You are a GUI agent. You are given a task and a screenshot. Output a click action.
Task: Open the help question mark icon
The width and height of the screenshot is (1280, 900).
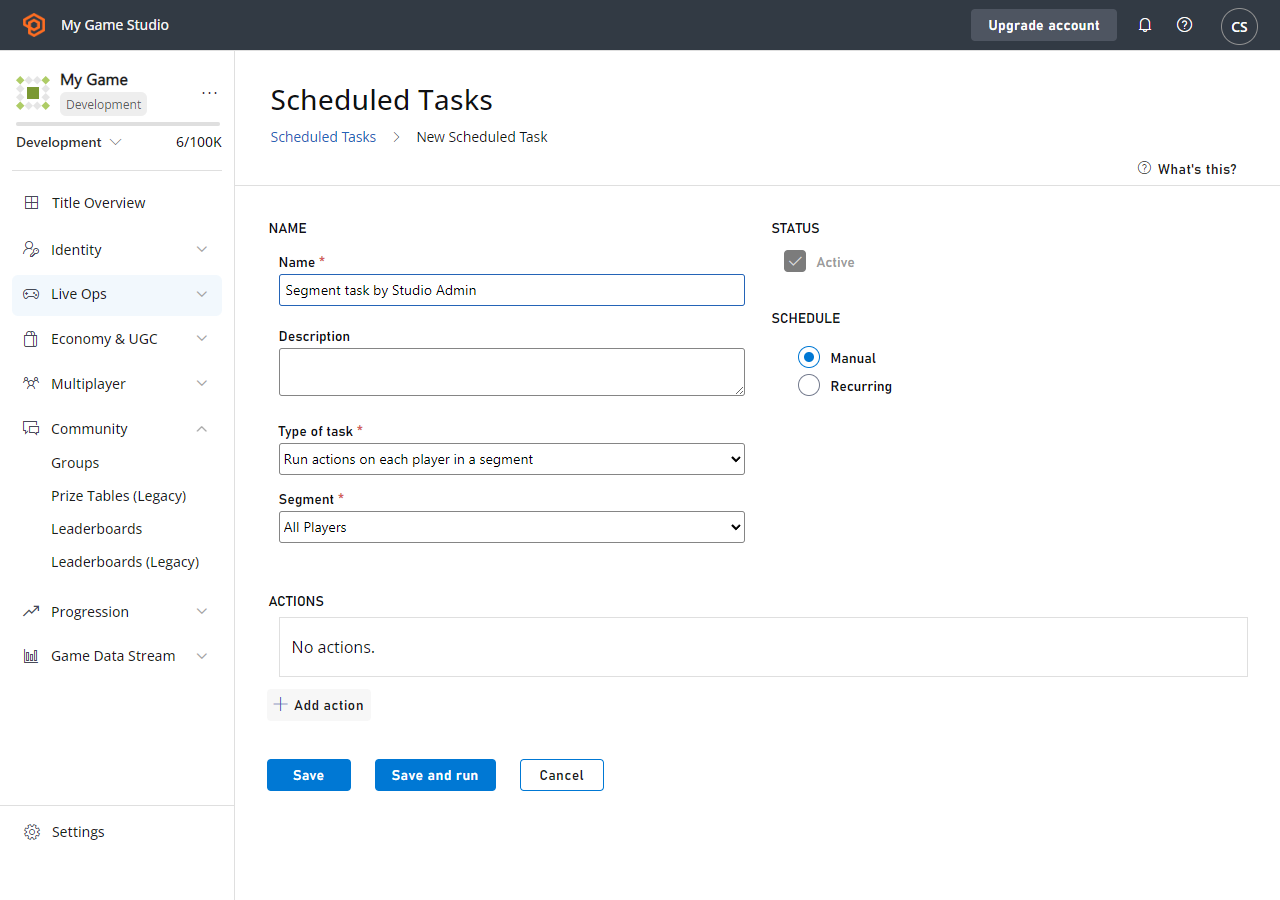(x=1185, y=25)
